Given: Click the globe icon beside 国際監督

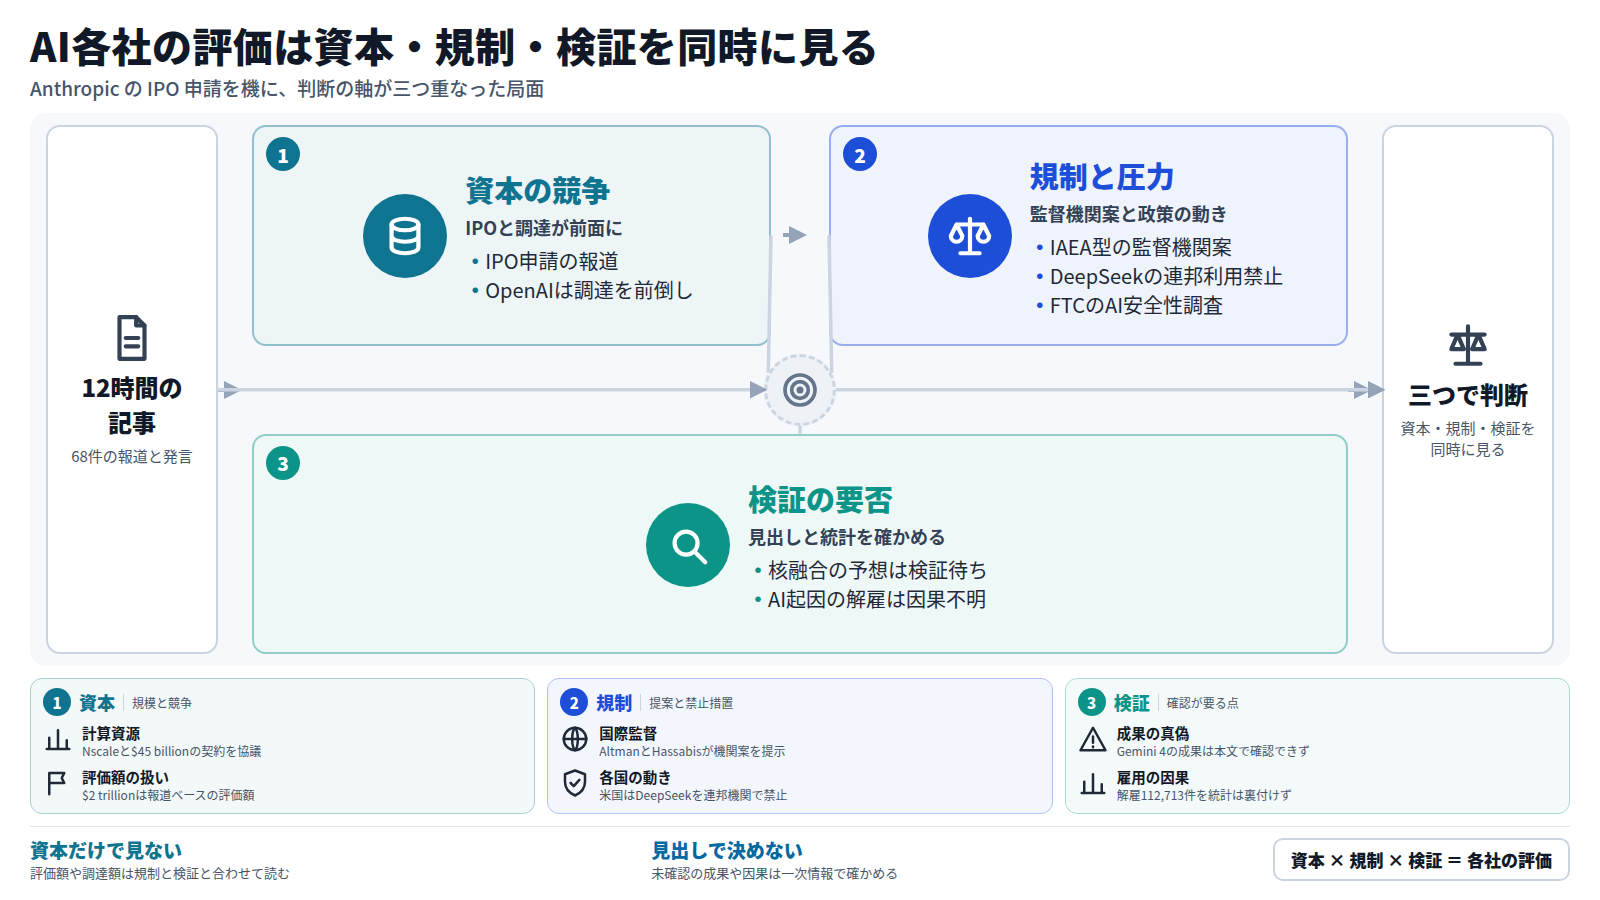Looking at the screenshot, I should [575, 739].
